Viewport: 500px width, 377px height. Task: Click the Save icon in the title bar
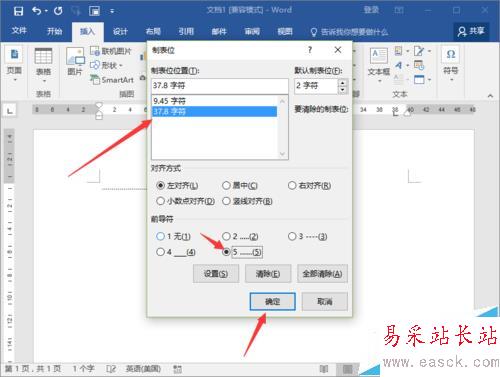[18, 11]
